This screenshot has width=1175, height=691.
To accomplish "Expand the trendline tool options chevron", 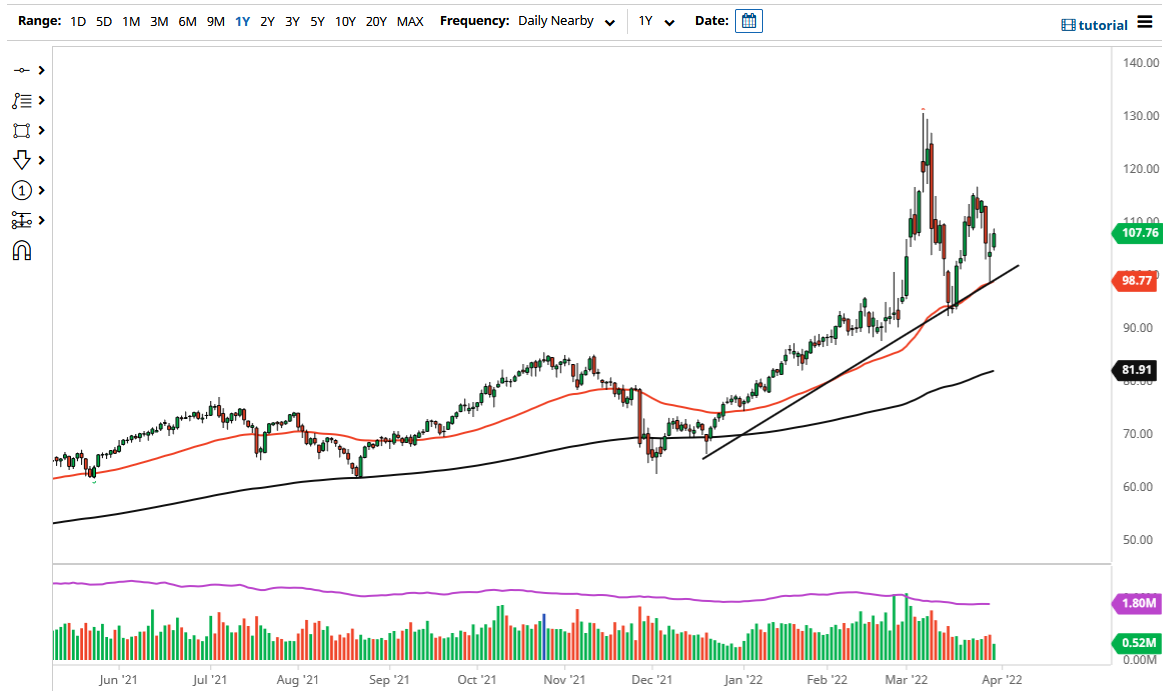I will [x=41, y=70].
